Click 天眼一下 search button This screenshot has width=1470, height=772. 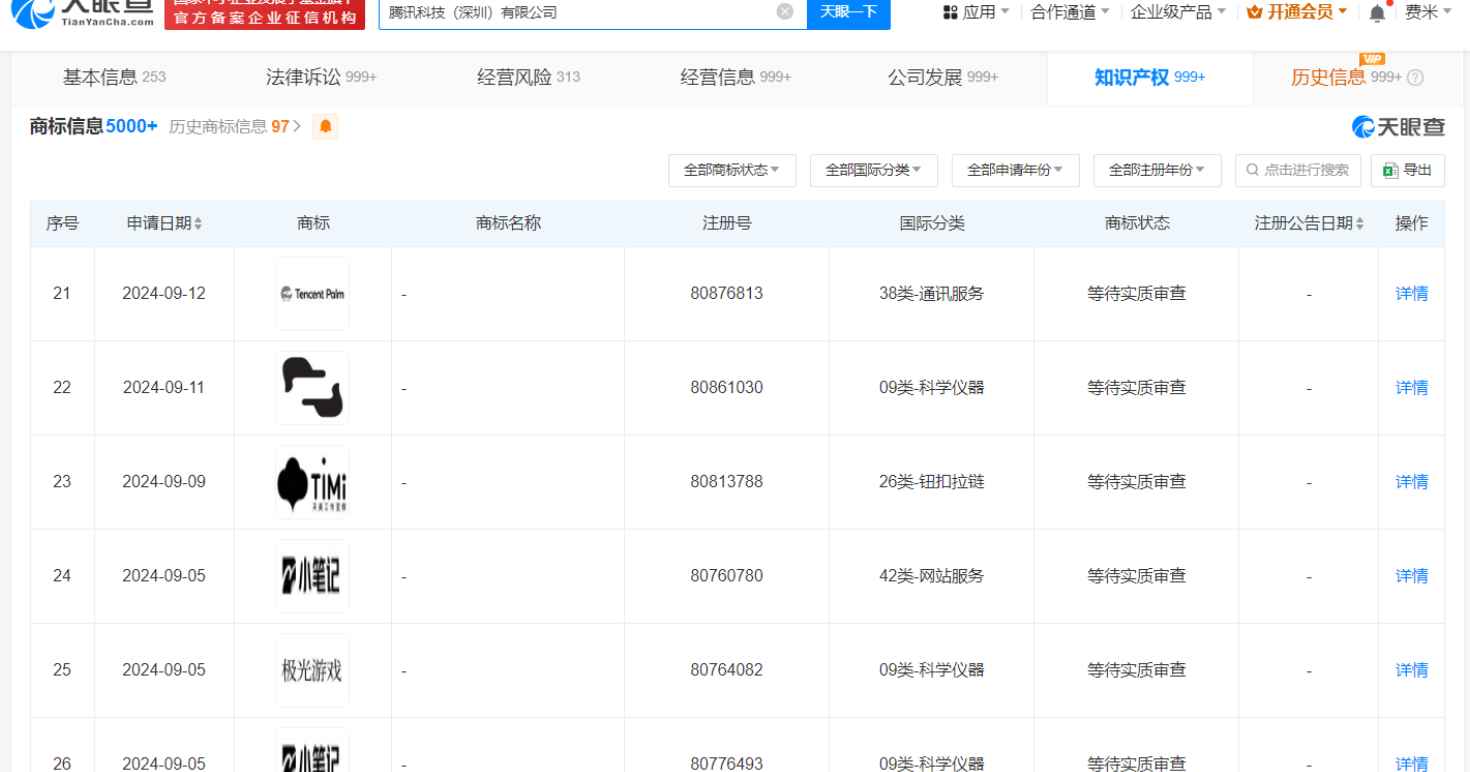tap(847, 13)
